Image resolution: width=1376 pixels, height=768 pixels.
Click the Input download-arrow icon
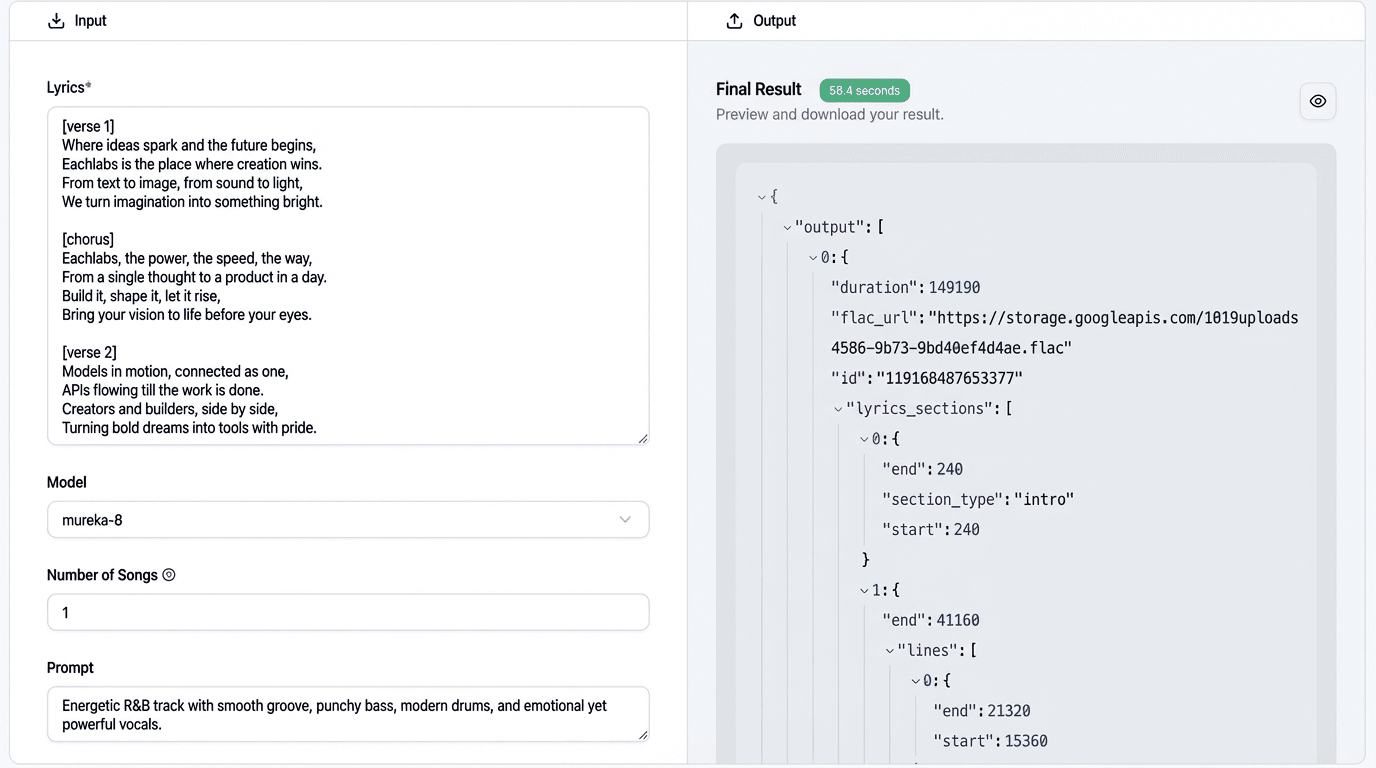[x=56, y=21]
